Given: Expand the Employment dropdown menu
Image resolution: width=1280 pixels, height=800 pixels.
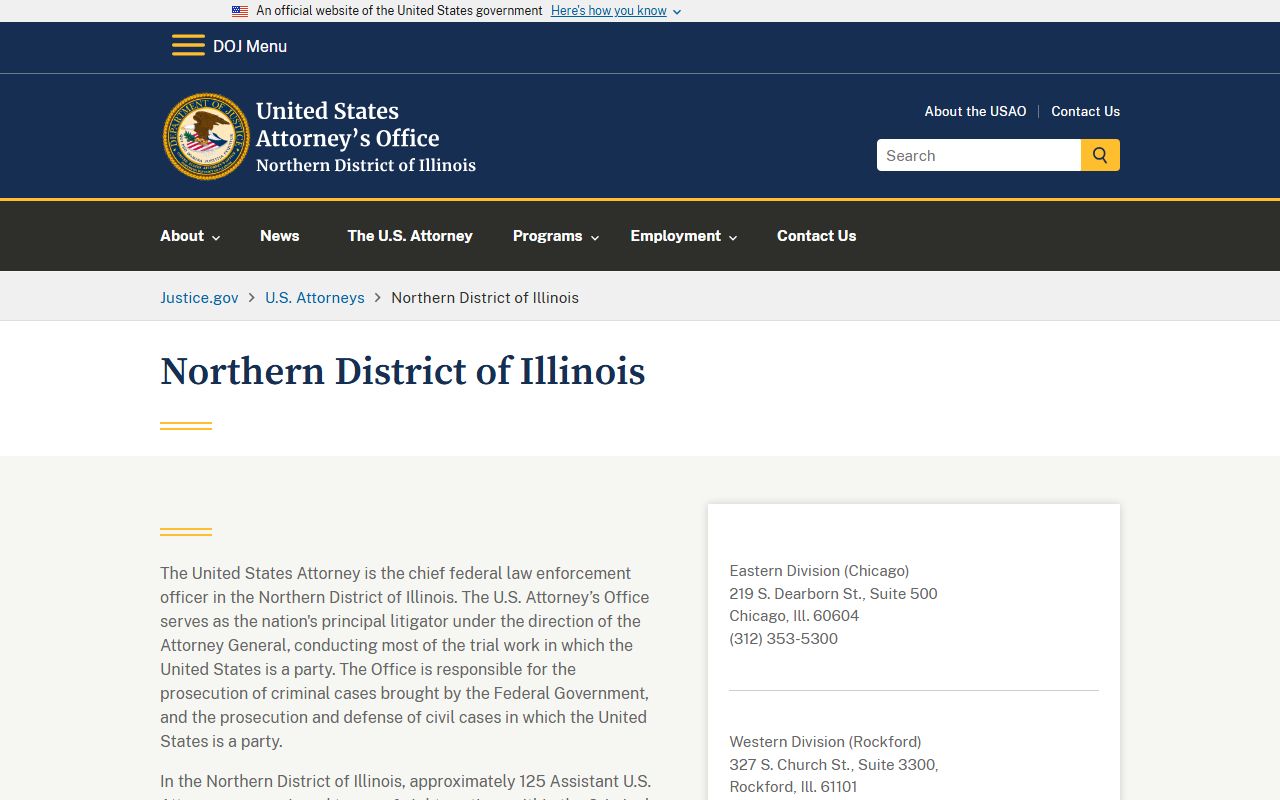Looking at the screenshot, I should (684, 236).
